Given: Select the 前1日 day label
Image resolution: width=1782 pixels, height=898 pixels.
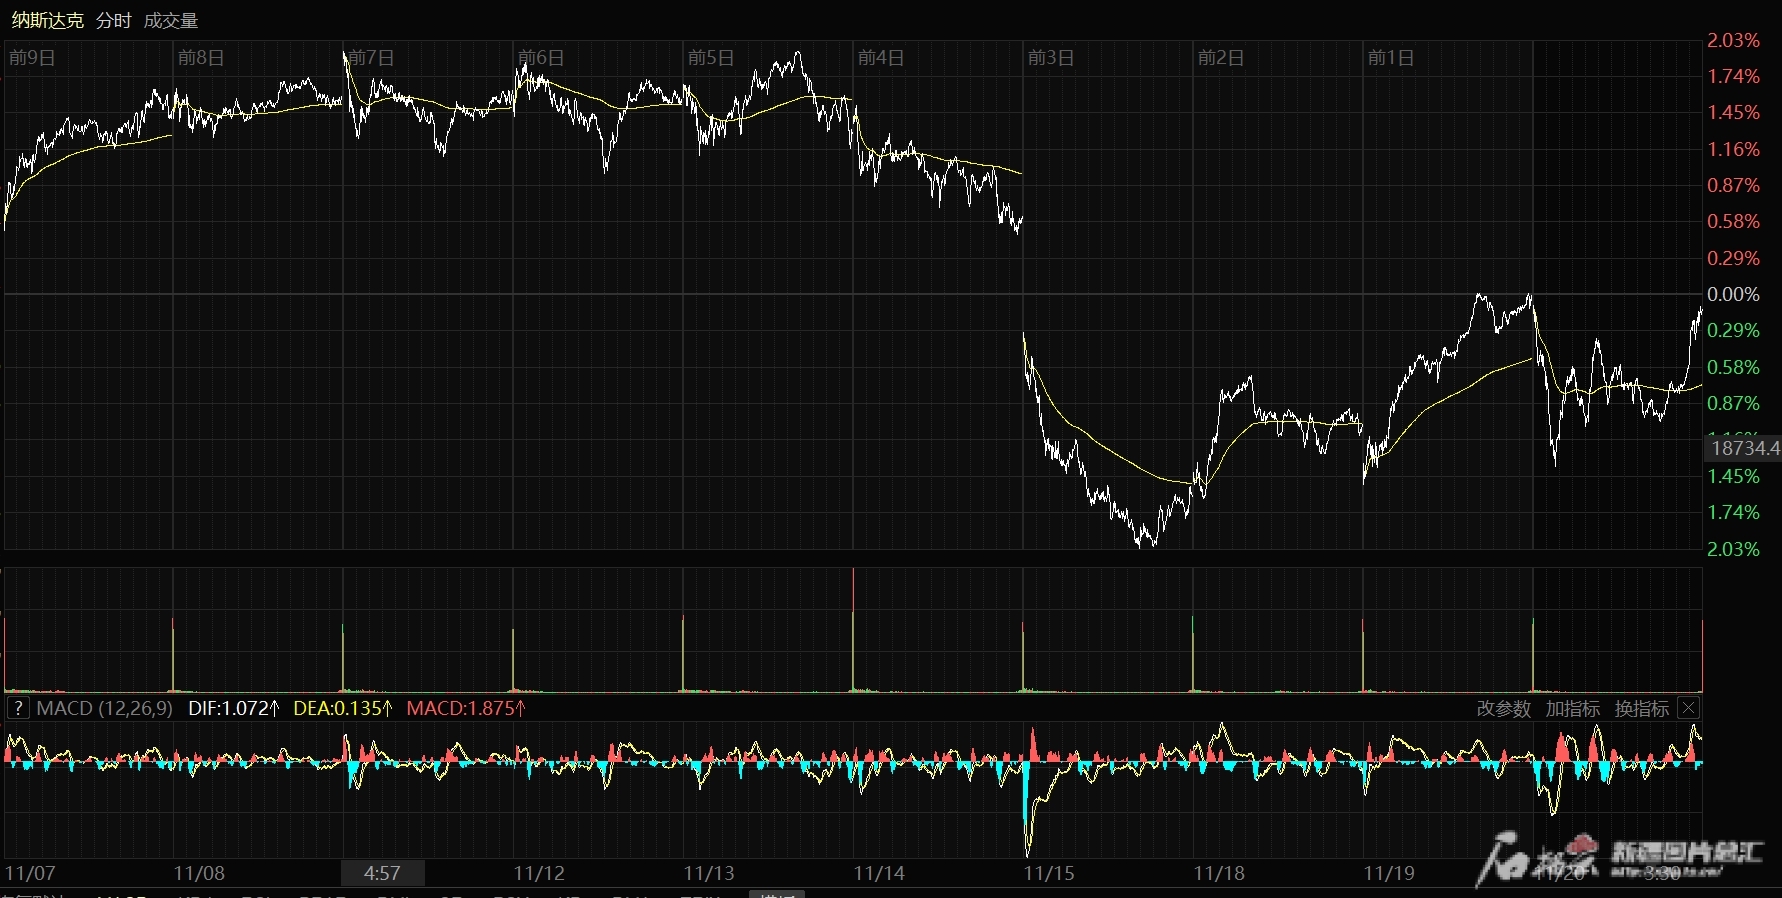Looking at the screenshot, I should tap(1391, 57).
